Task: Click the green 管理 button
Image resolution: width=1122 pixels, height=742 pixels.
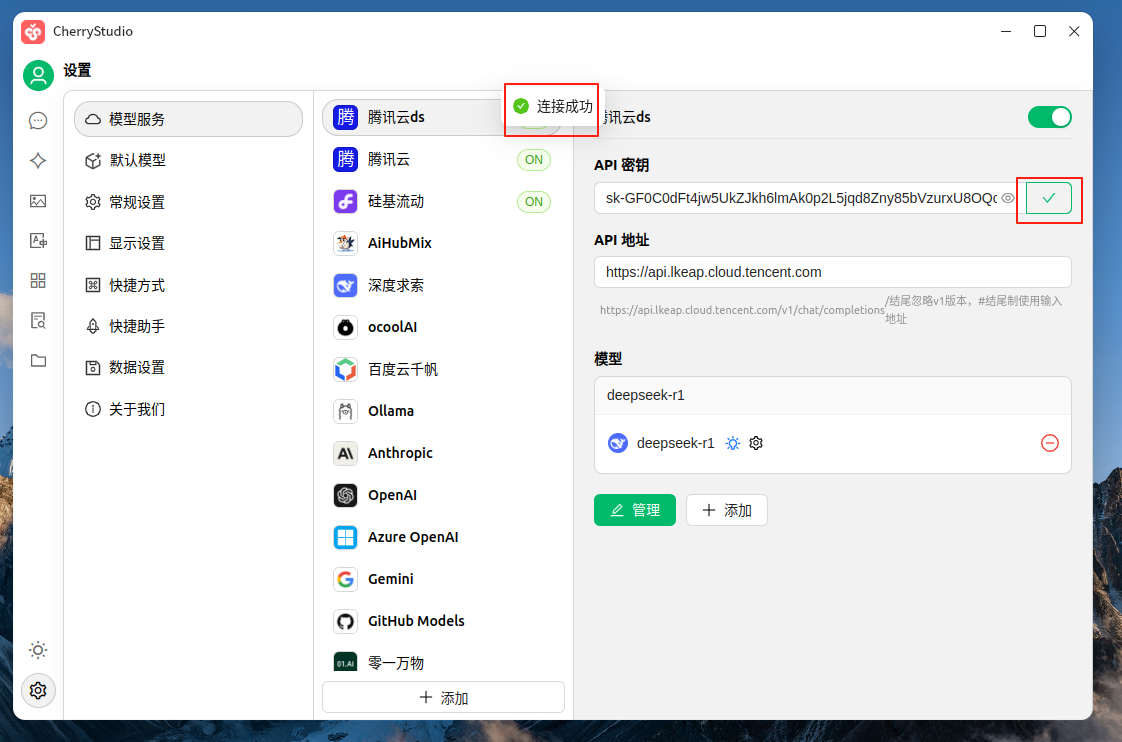Action: (x=634, y=510)
